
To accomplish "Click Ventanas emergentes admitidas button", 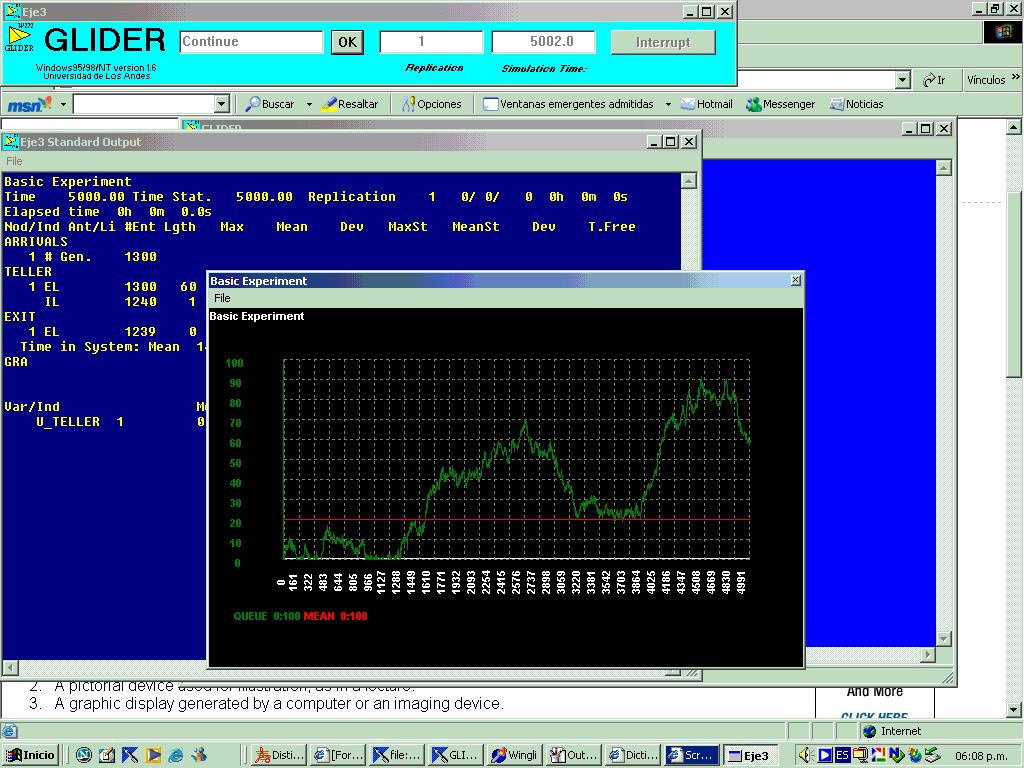I will [568, 104].
